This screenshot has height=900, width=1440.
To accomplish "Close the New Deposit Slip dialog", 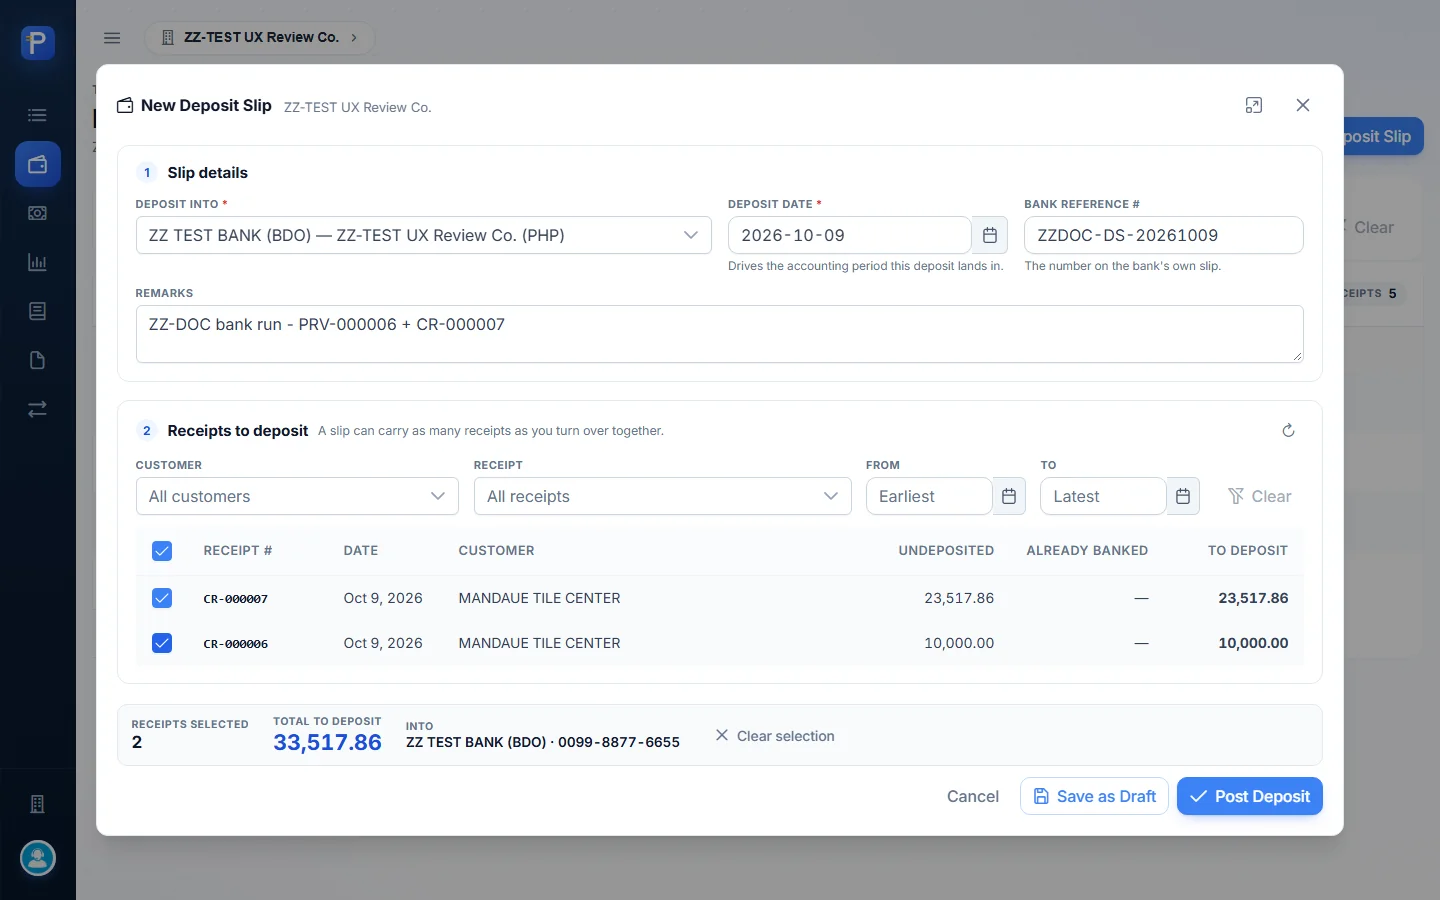I will [x=1302, y=105].
